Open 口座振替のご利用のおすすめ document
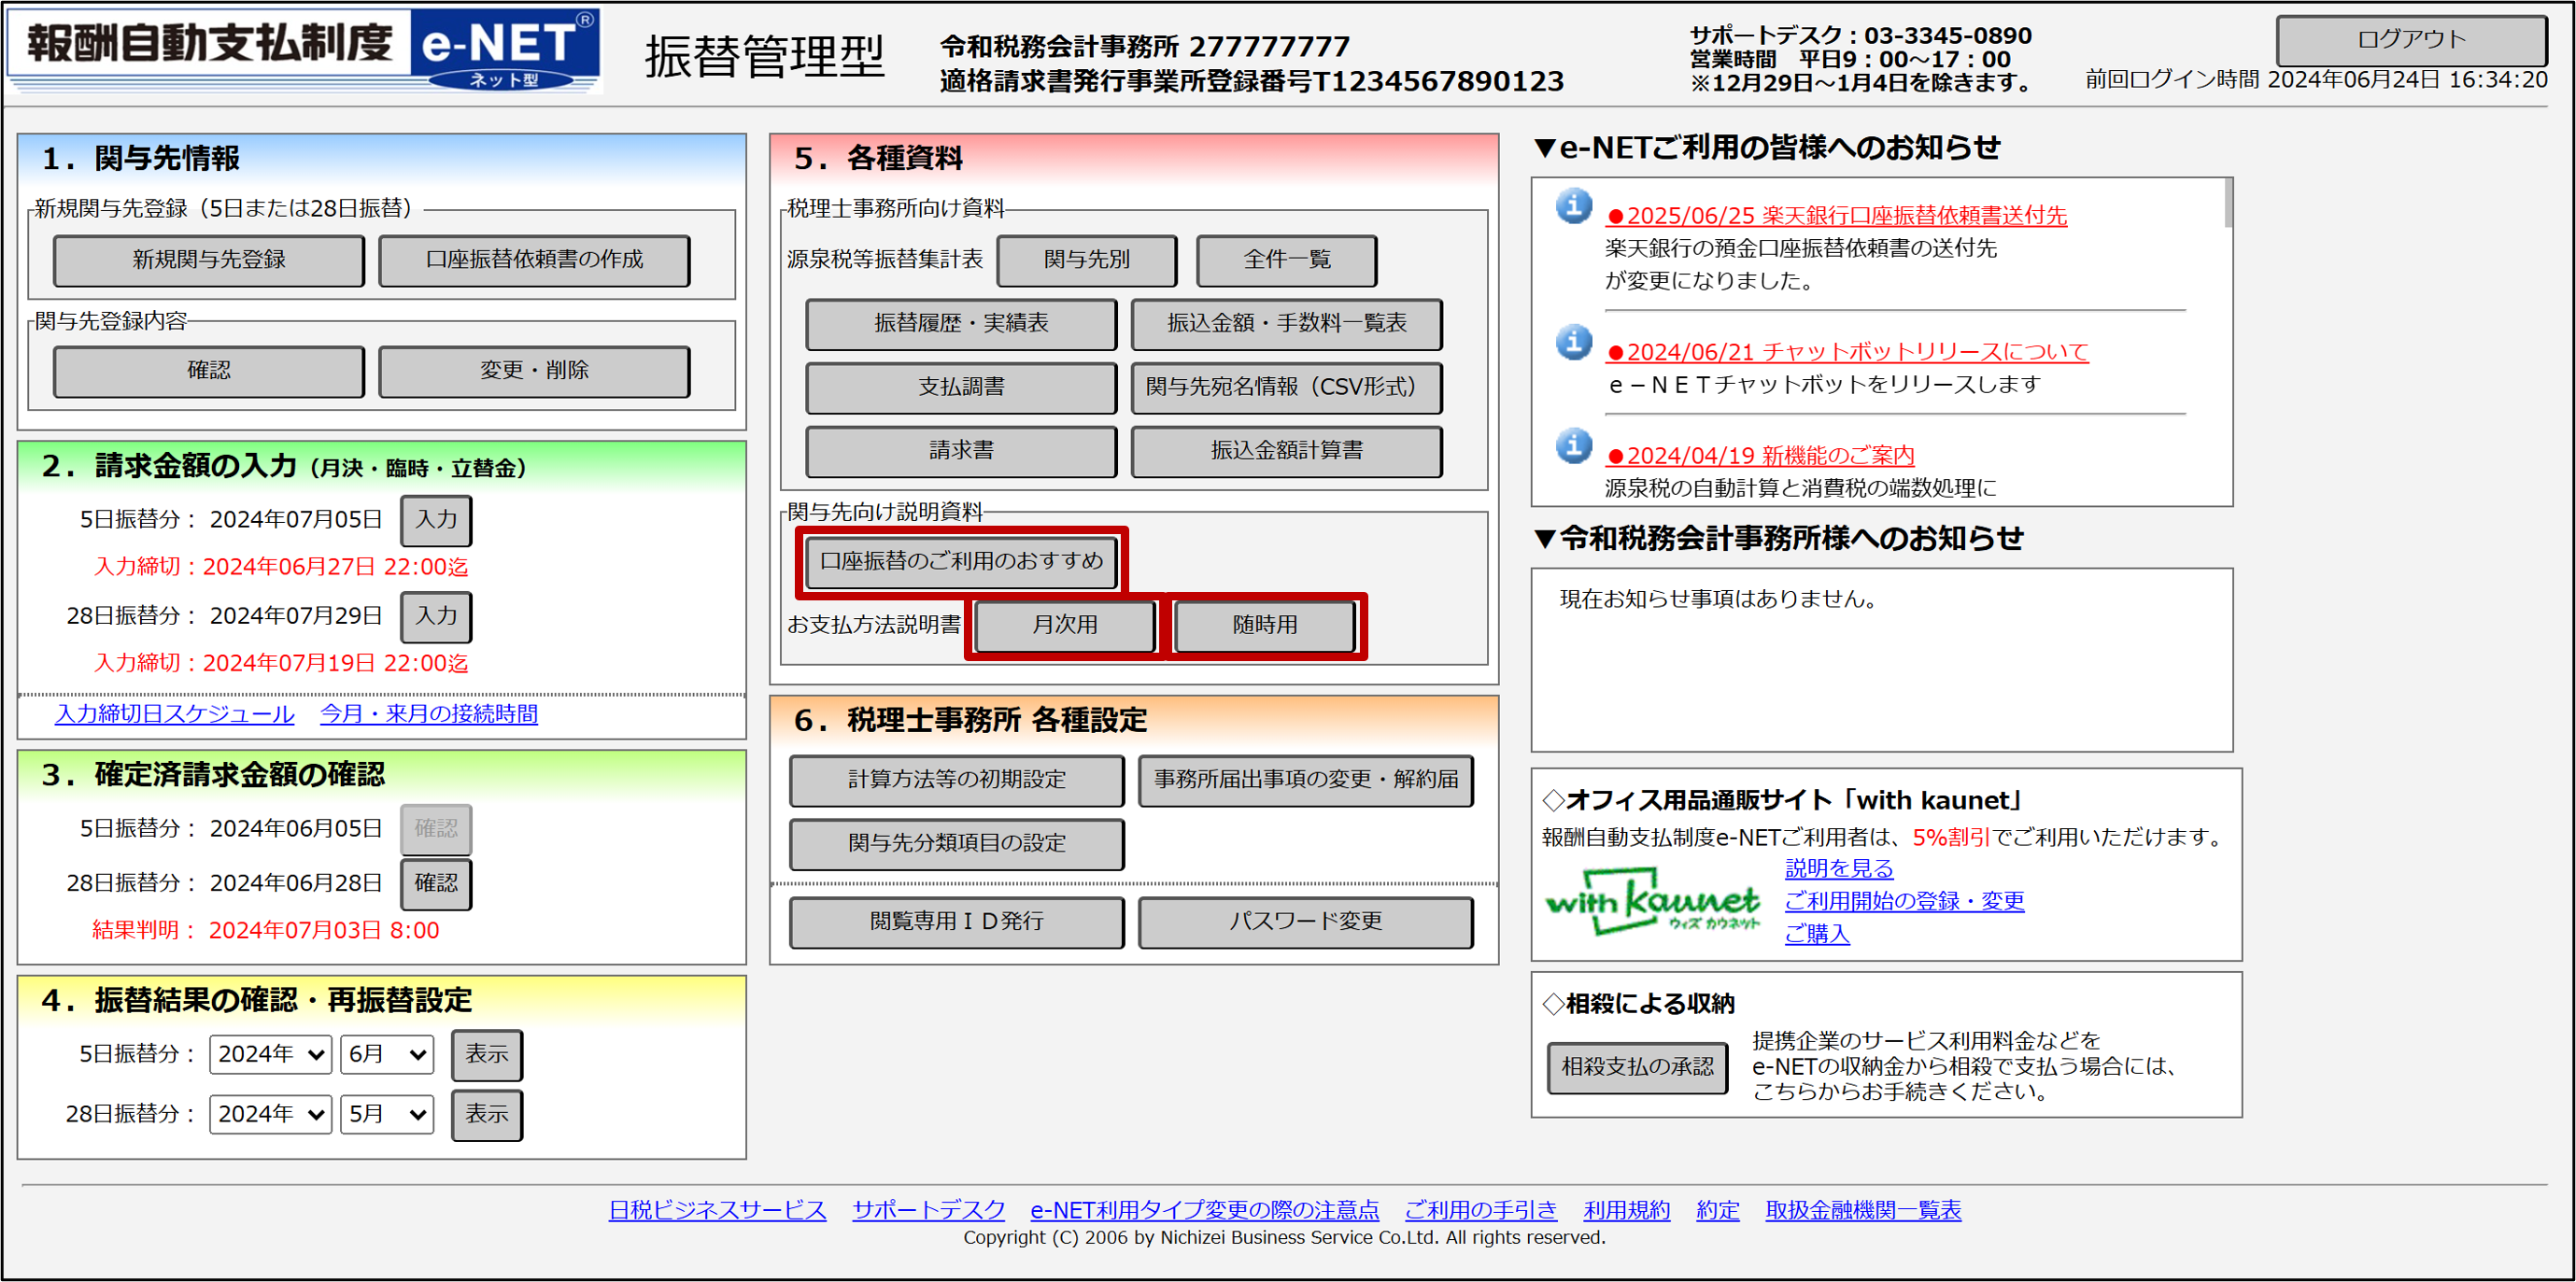The height and width of the screenshot is (1282, 2576). [x=961, y=562]
